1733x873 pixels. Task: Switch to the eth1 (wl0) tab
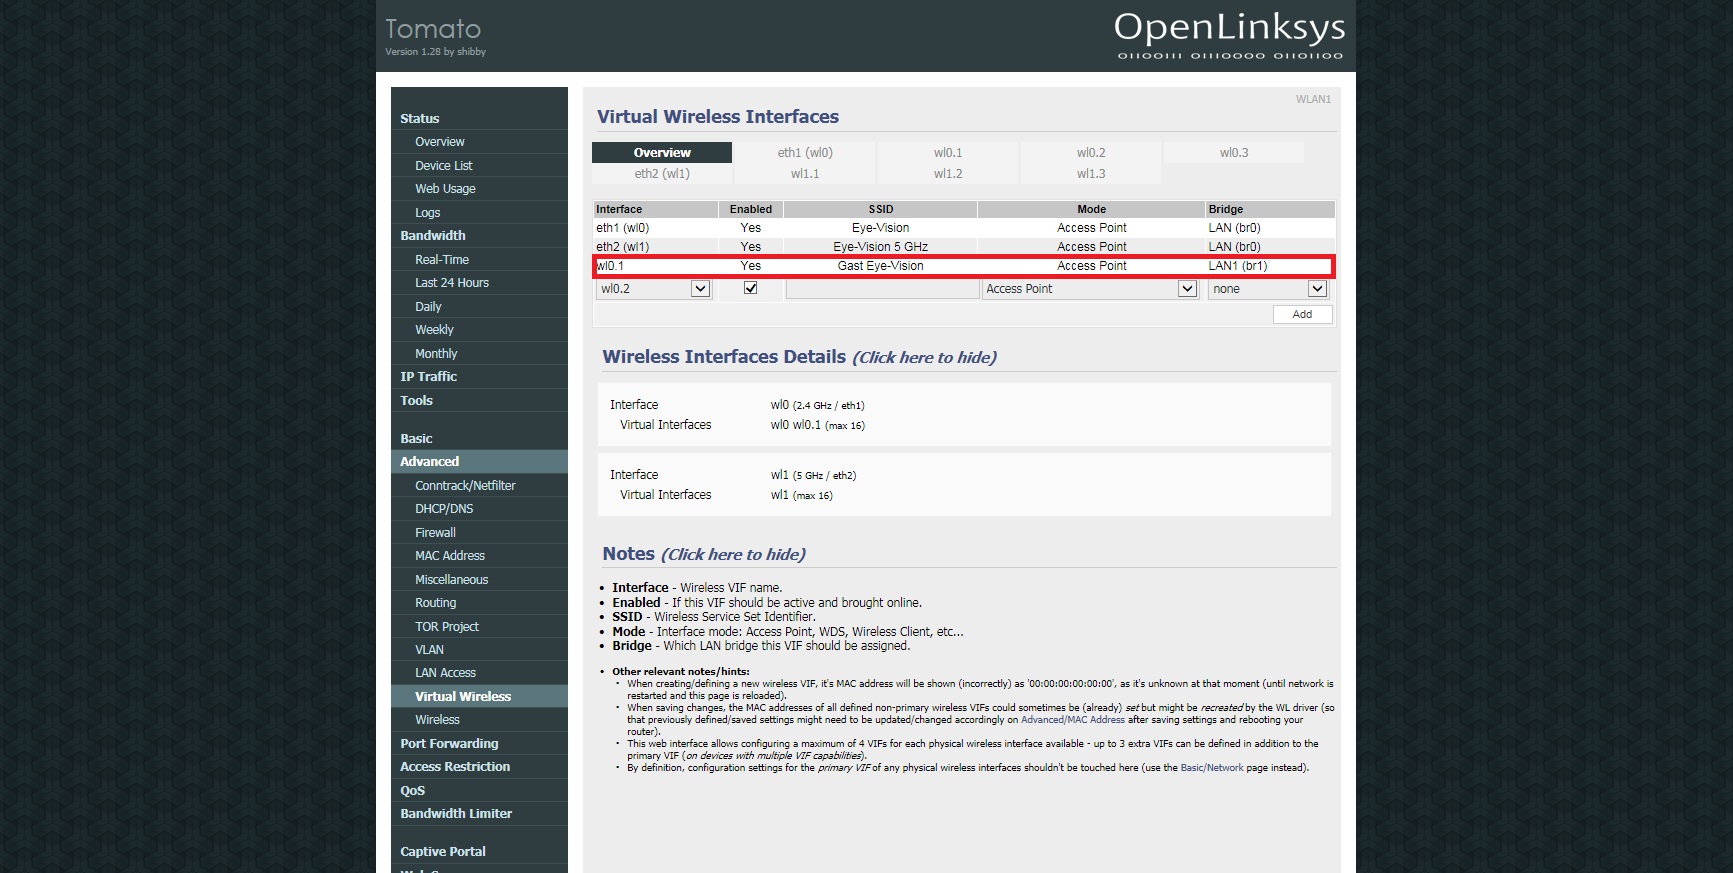click(x=805, y=153)
